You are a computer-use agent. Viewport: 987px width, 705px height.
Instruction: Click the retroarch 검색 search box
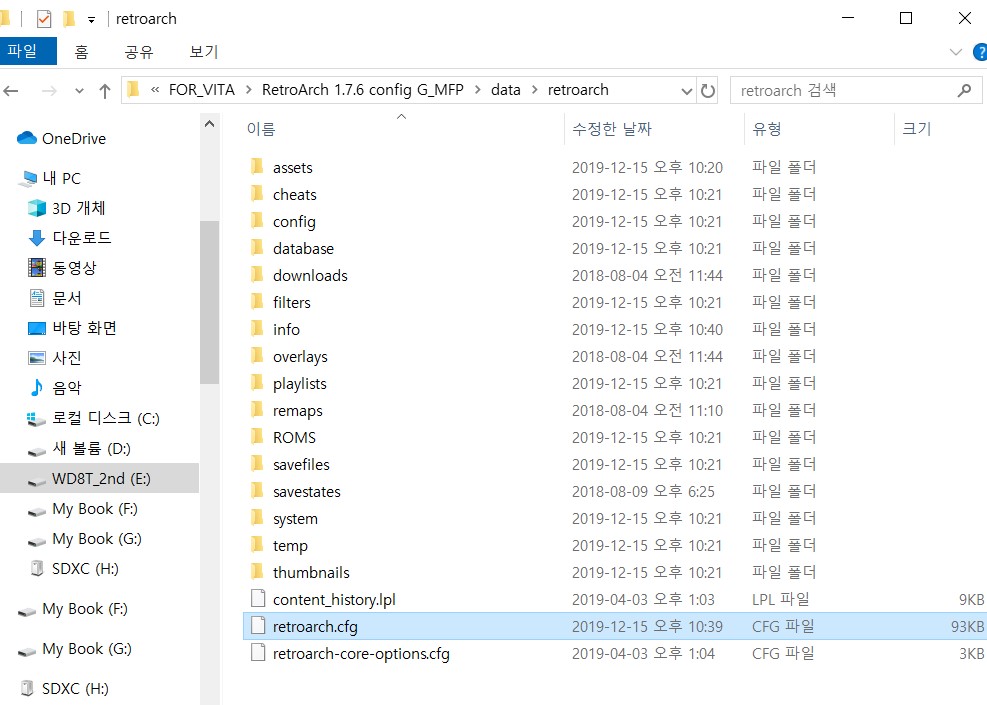point(855,91)
